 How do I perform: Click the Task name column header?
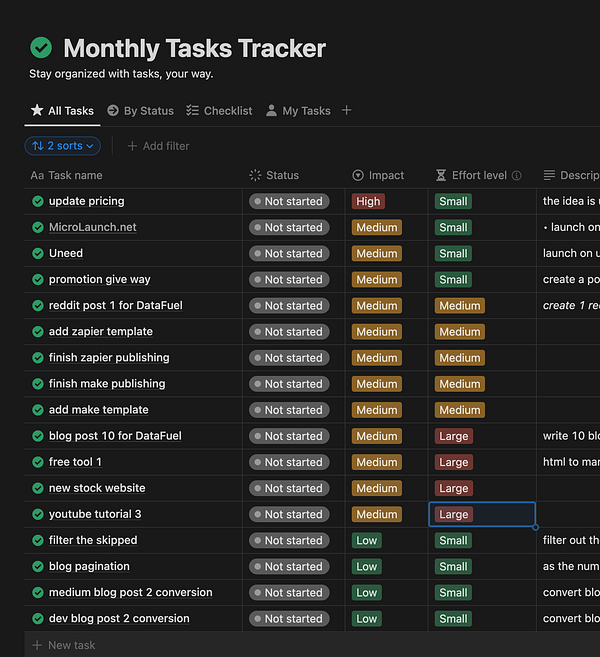75,175
